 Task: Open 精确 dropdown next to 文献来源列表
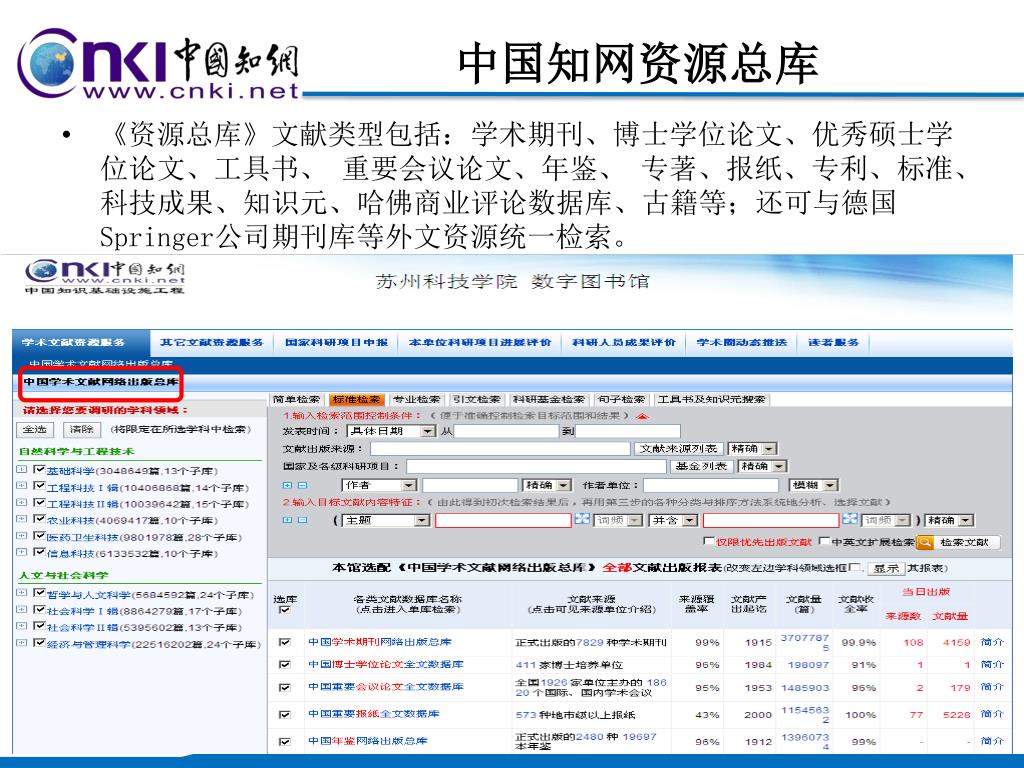pos(752,449)
